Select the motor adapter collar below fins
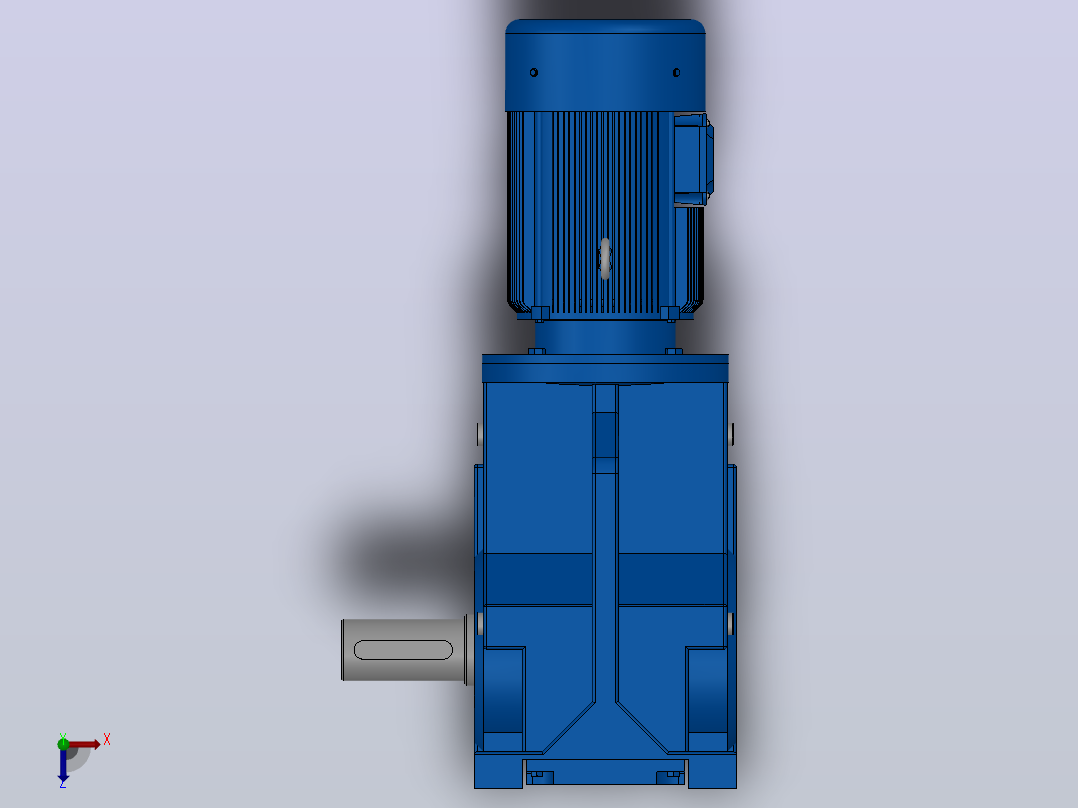Image resolution: width=1078 pixels, height=808 pixels. (605, 338)
